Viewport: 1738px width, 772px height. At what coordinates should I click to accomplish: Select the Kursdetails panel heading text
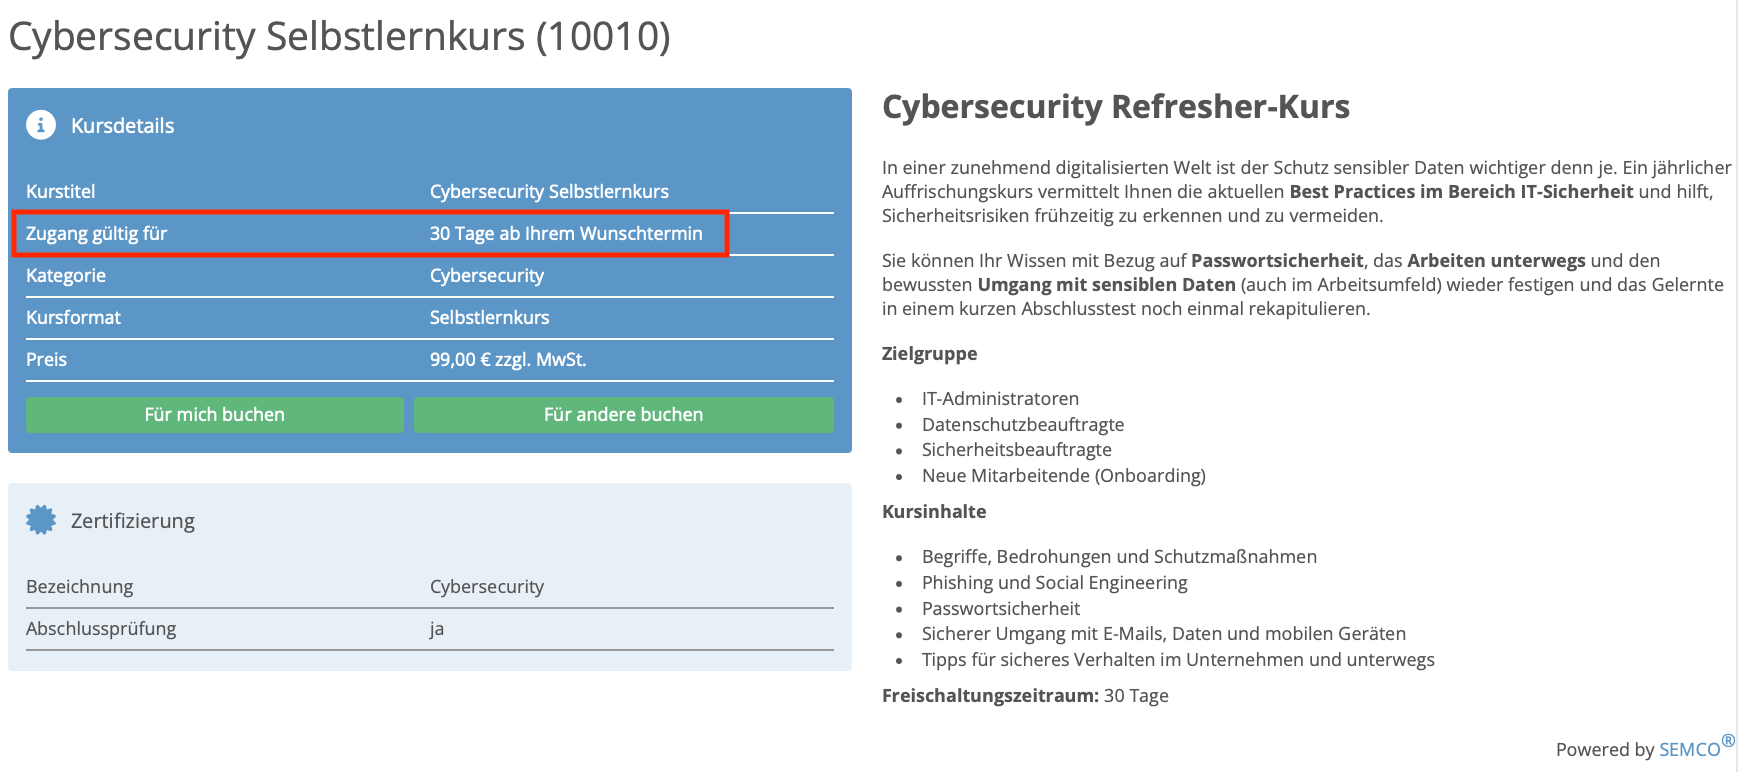pyautogui.click(x=122, y=126)
